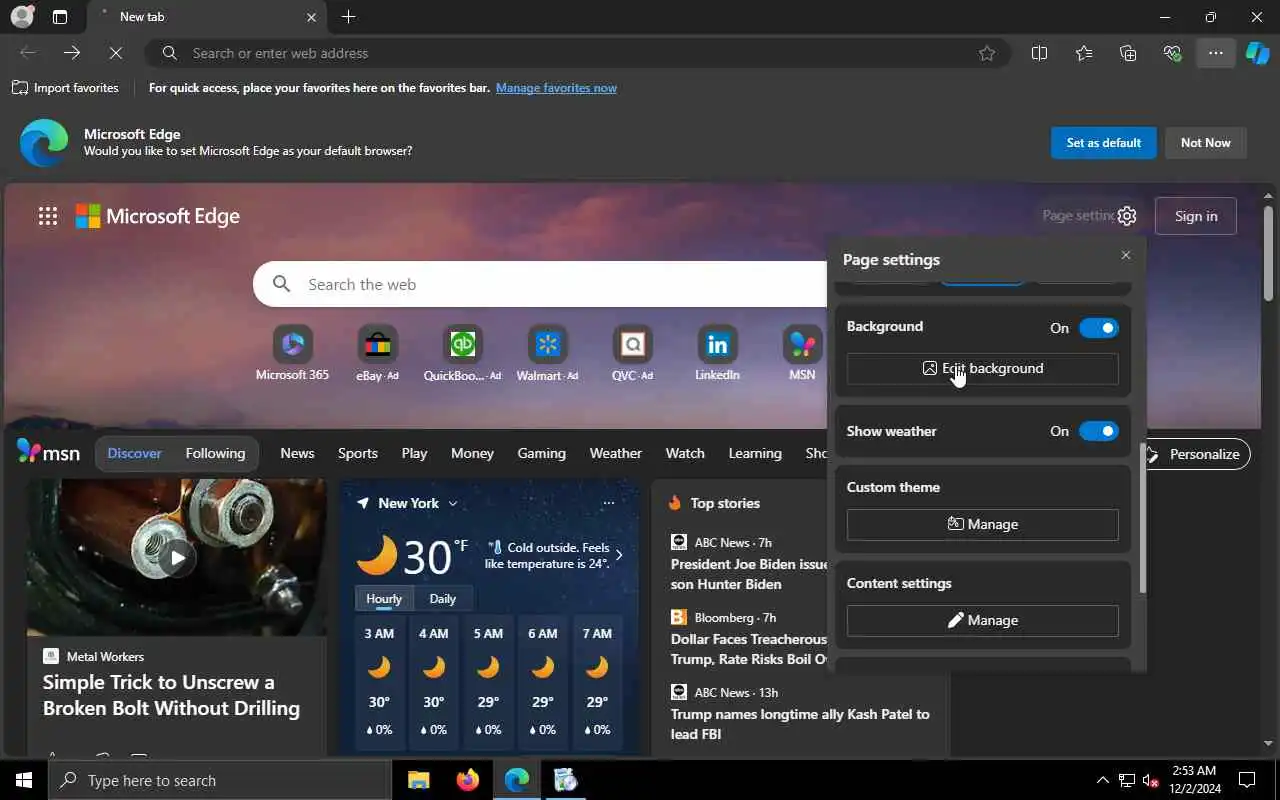Open Manage favorites now link

point(556,88)
